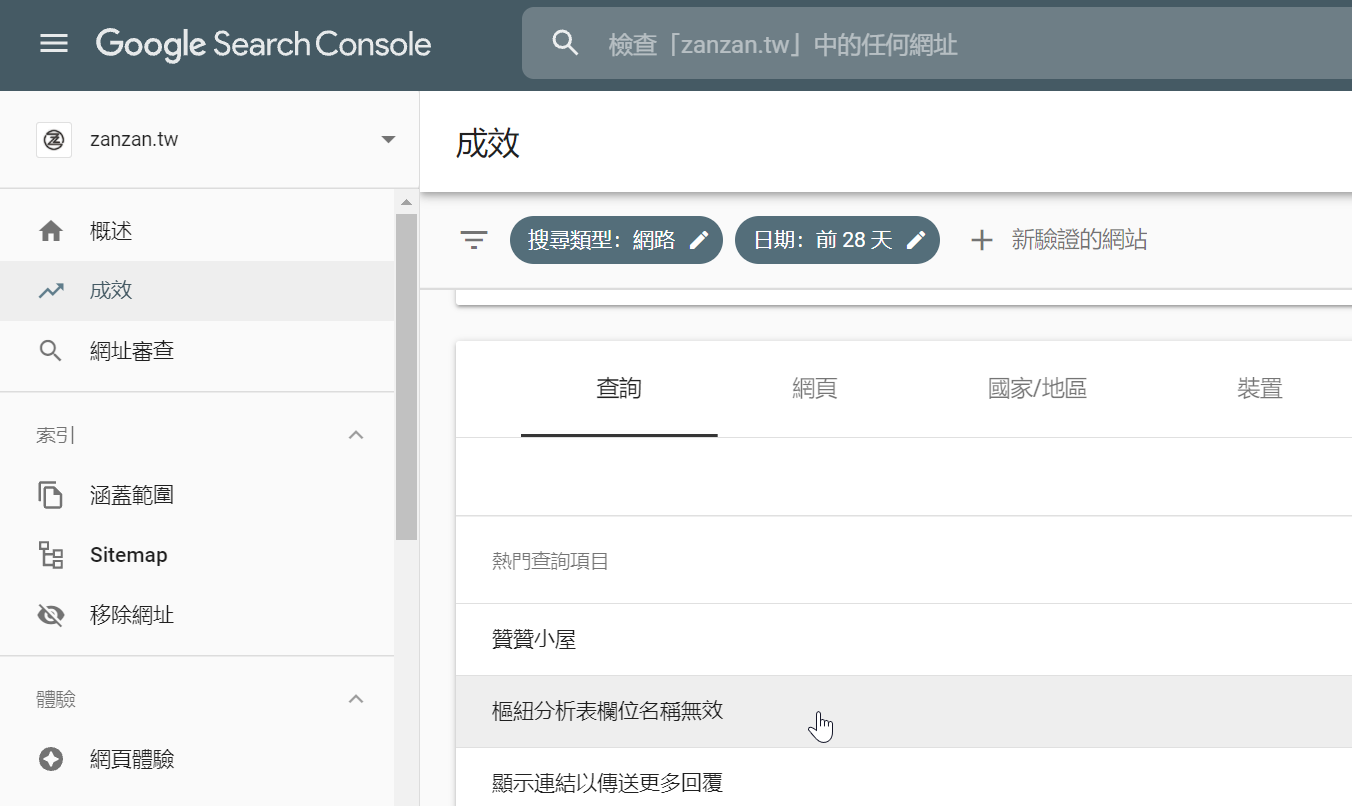The image size is (1352, 806).
Task: Click the home icon beside 概述
Action: pyautogui.click(x=51, y=232)
